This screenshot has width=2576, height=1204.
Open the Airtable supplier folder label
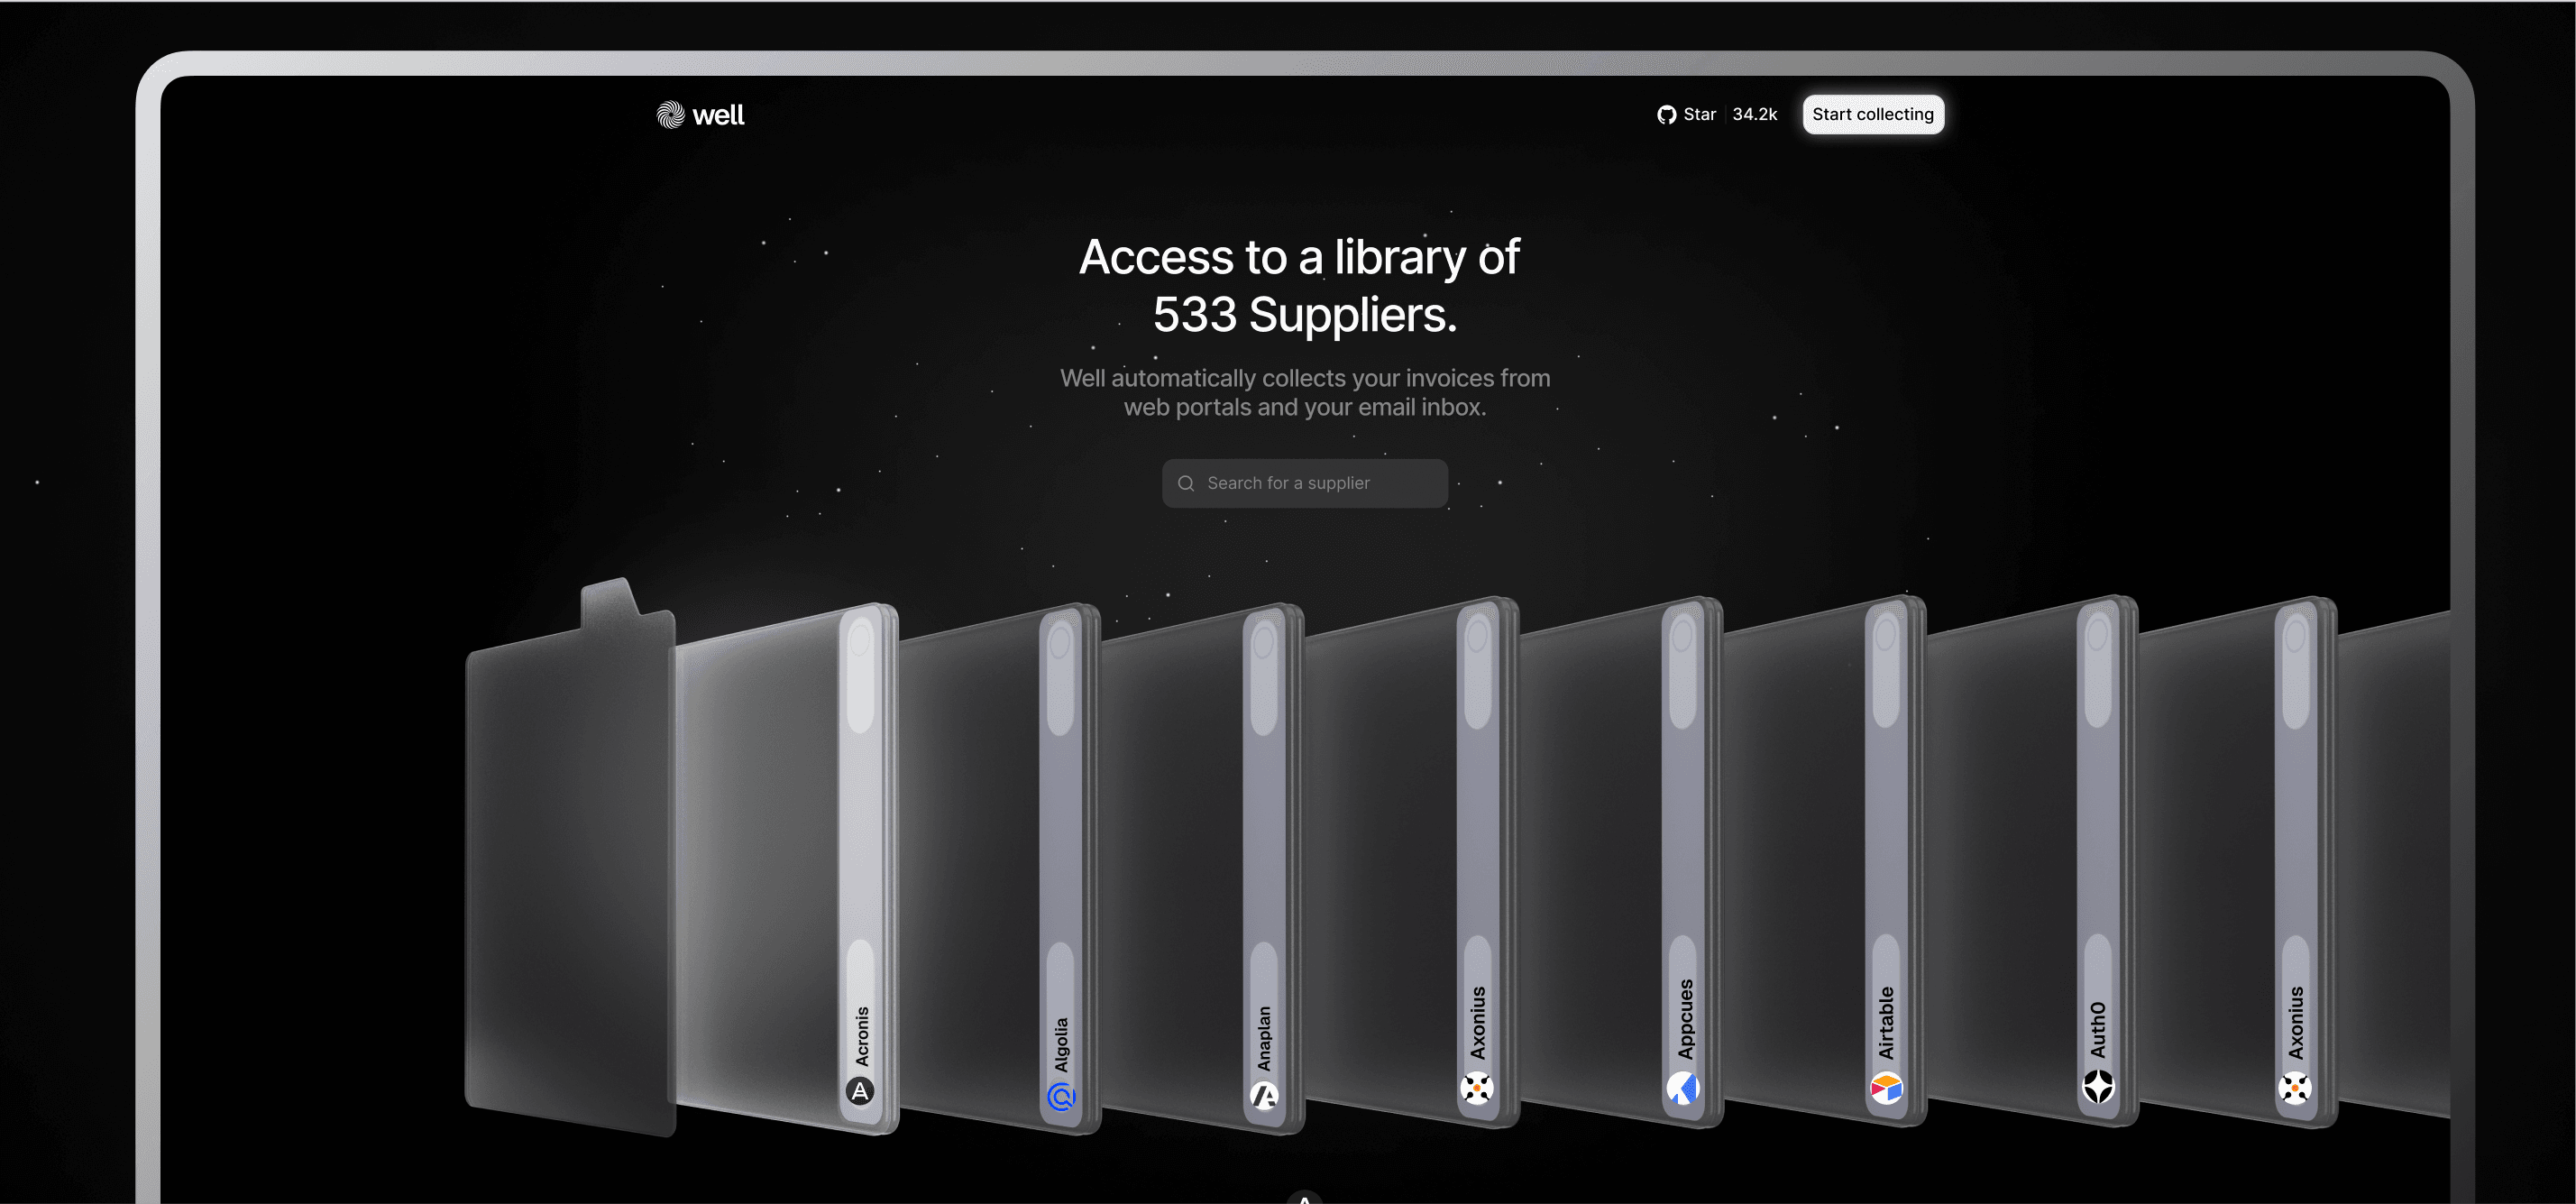pyautogui.click(x=1887, y=1023)
